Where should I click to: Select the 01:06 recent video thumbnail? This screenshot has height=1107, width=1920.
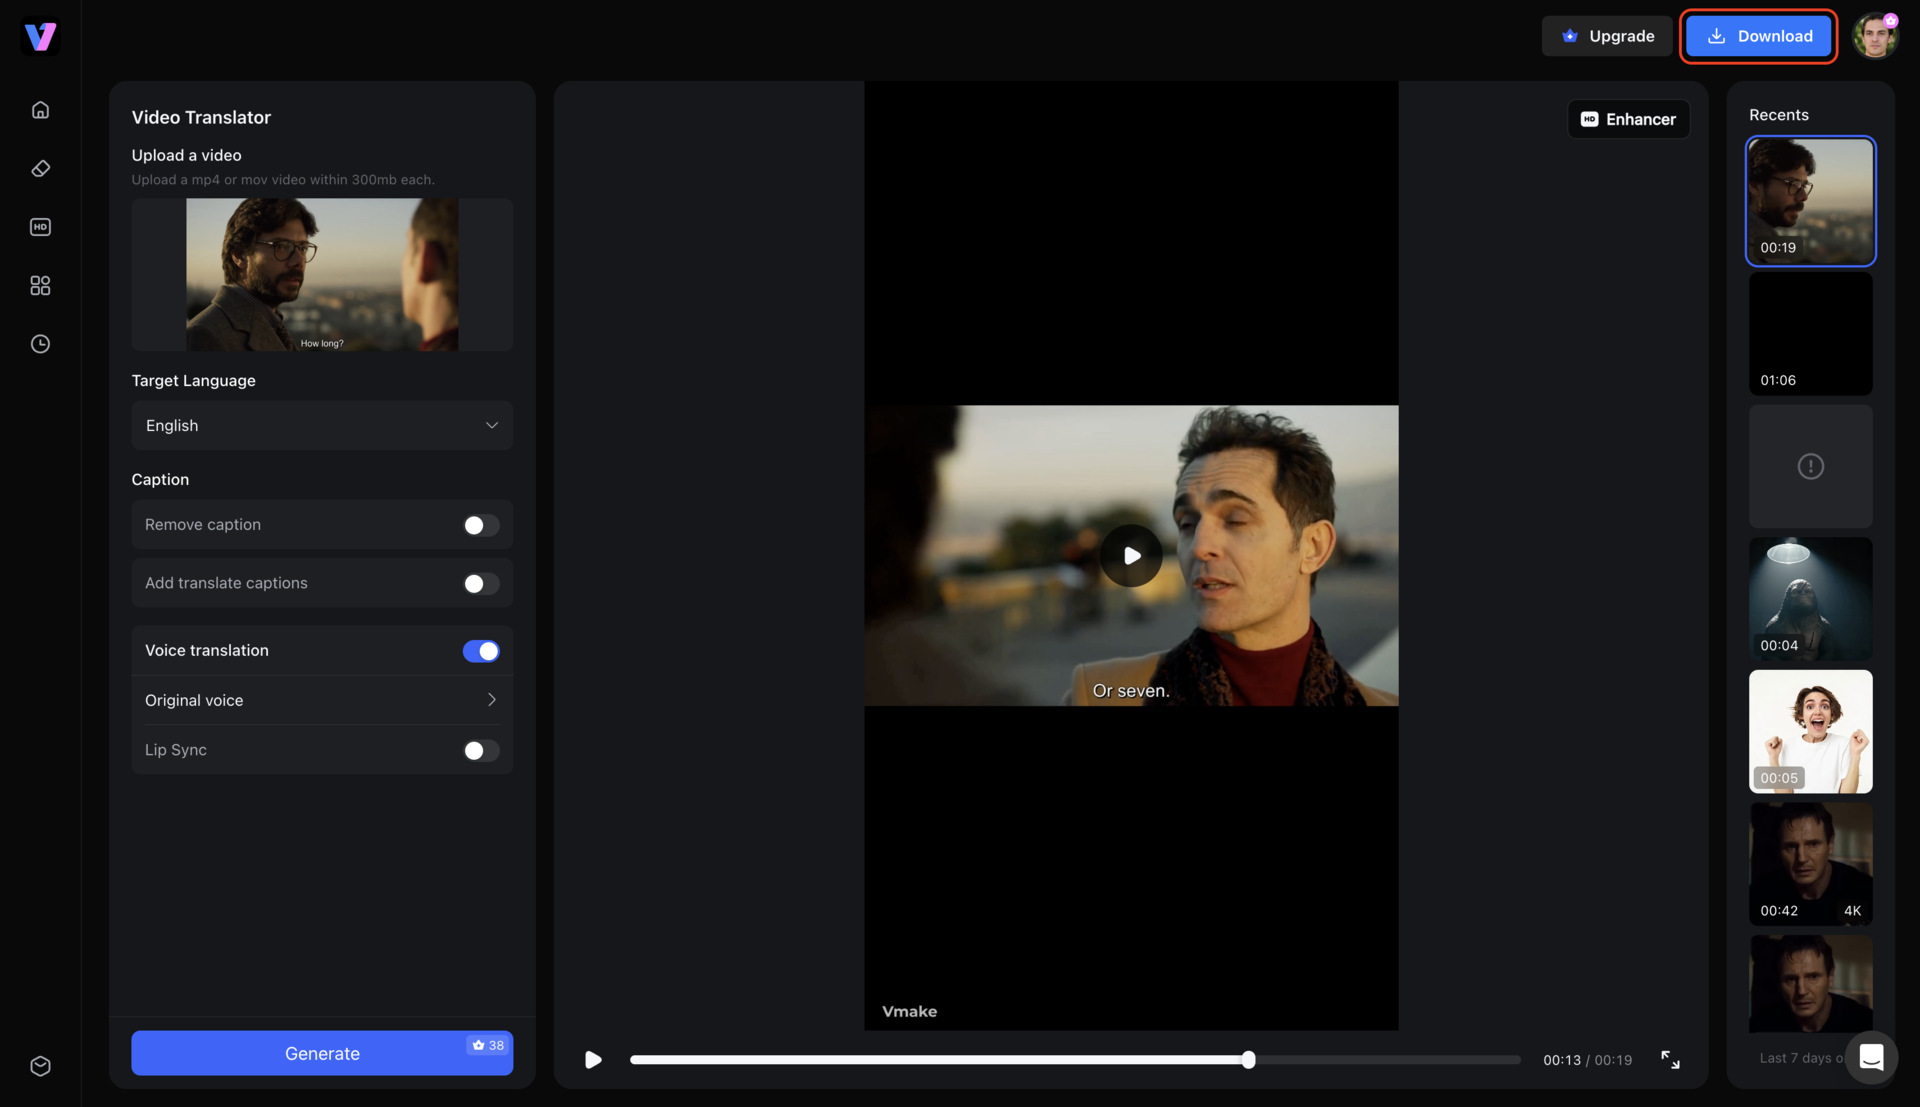(x=1810, y=334)
